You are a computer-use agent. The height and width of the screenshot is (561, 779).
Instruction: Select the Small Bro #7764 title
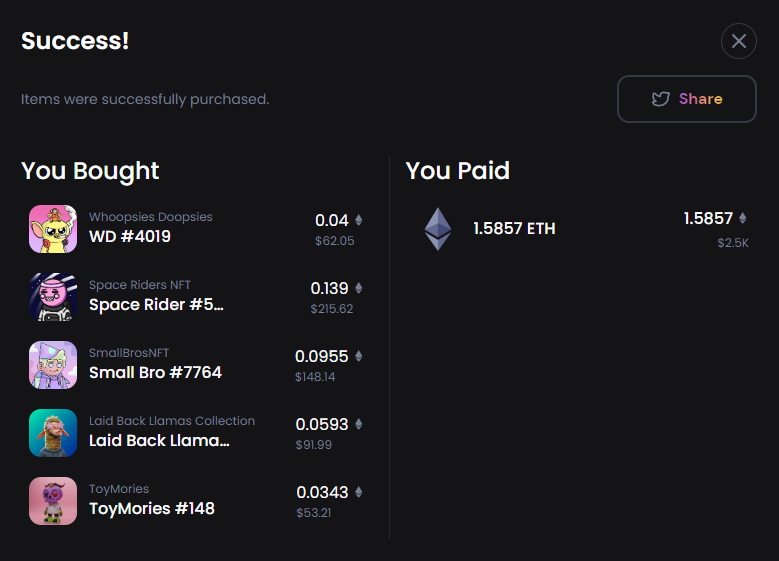pyautogui.click(x=155, y=373)
